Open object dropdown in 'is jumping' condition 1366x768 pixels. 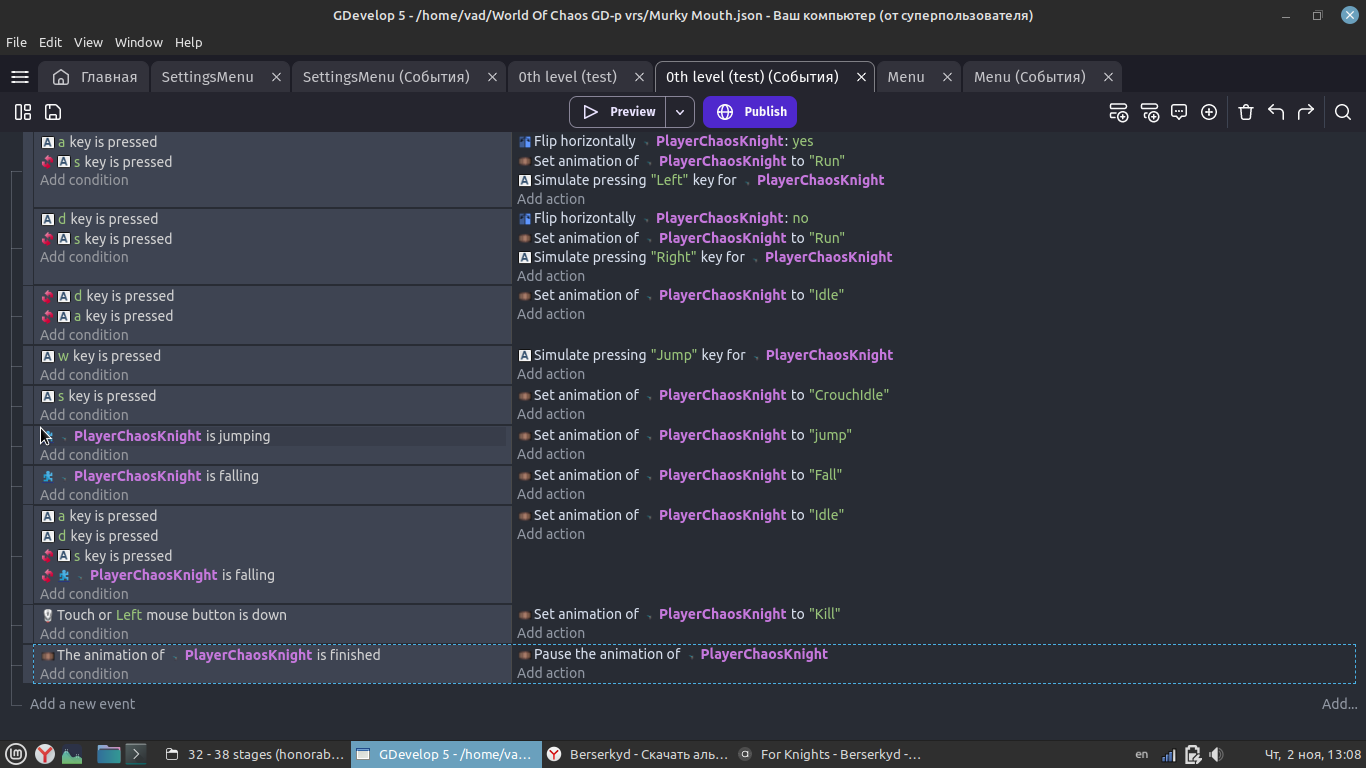(x=64, y=437)
